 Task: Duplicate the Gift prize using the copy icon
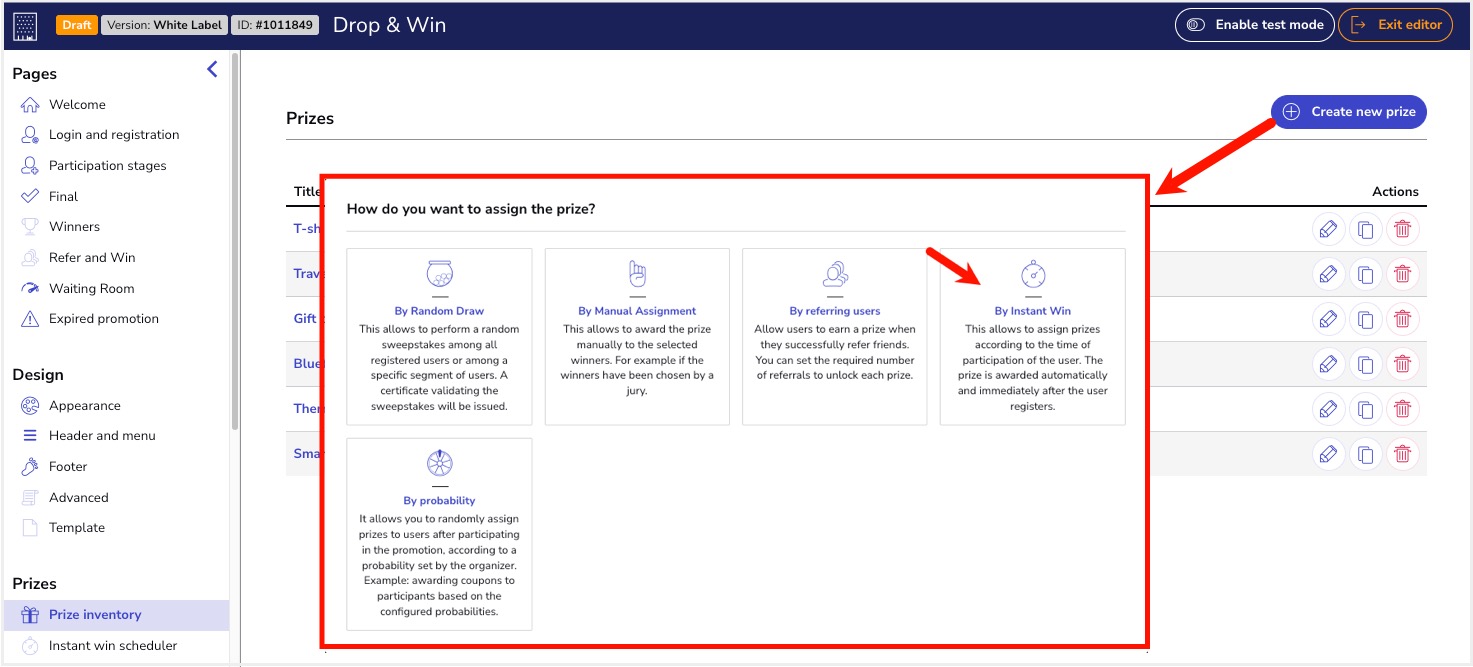coord(1365,318)
